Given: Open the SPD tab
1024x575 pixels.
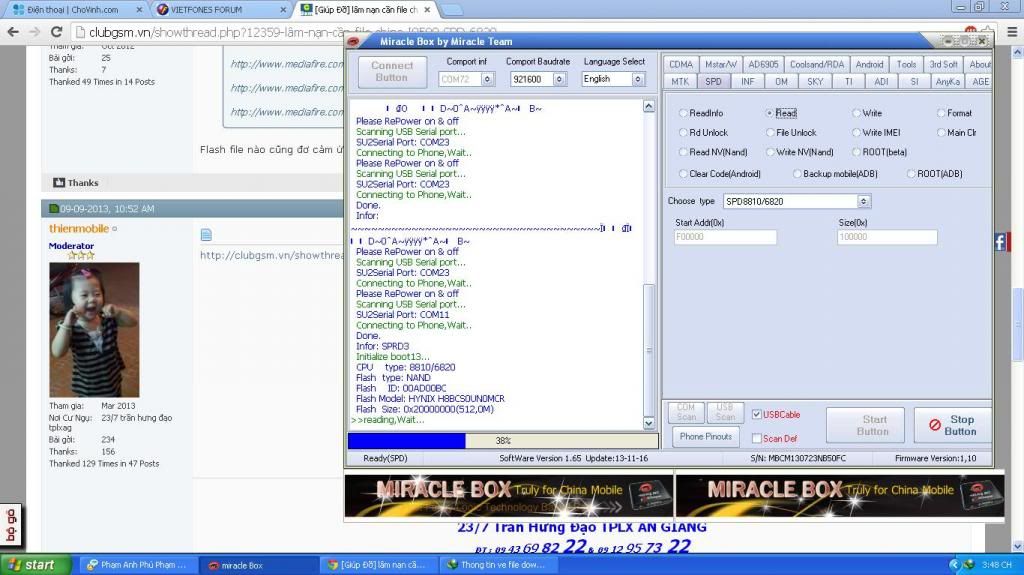Looking at the screenshot, I should pos(713,82).
